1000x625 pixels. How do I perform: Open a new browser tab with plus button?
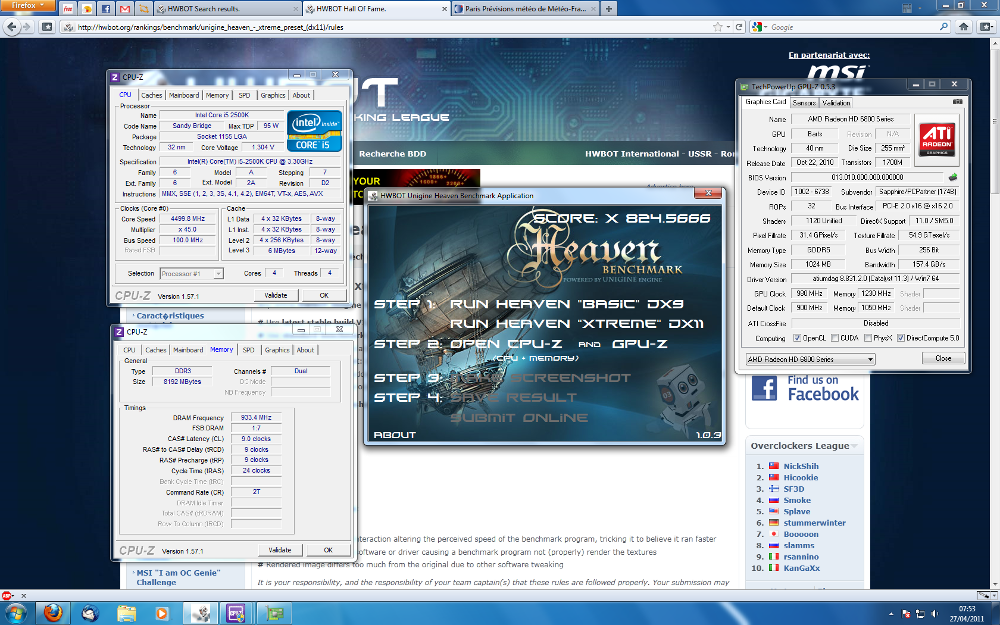tap(609, 9)
